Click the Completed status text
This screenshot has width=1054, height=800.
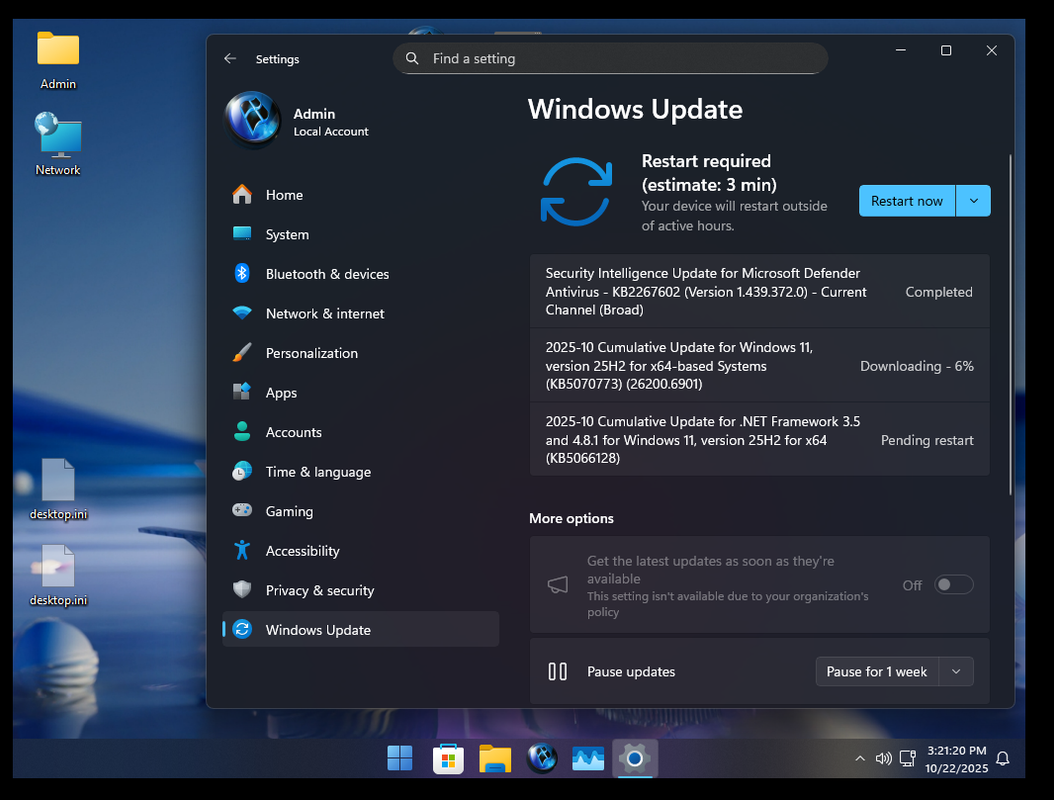[x=938, y=292]
